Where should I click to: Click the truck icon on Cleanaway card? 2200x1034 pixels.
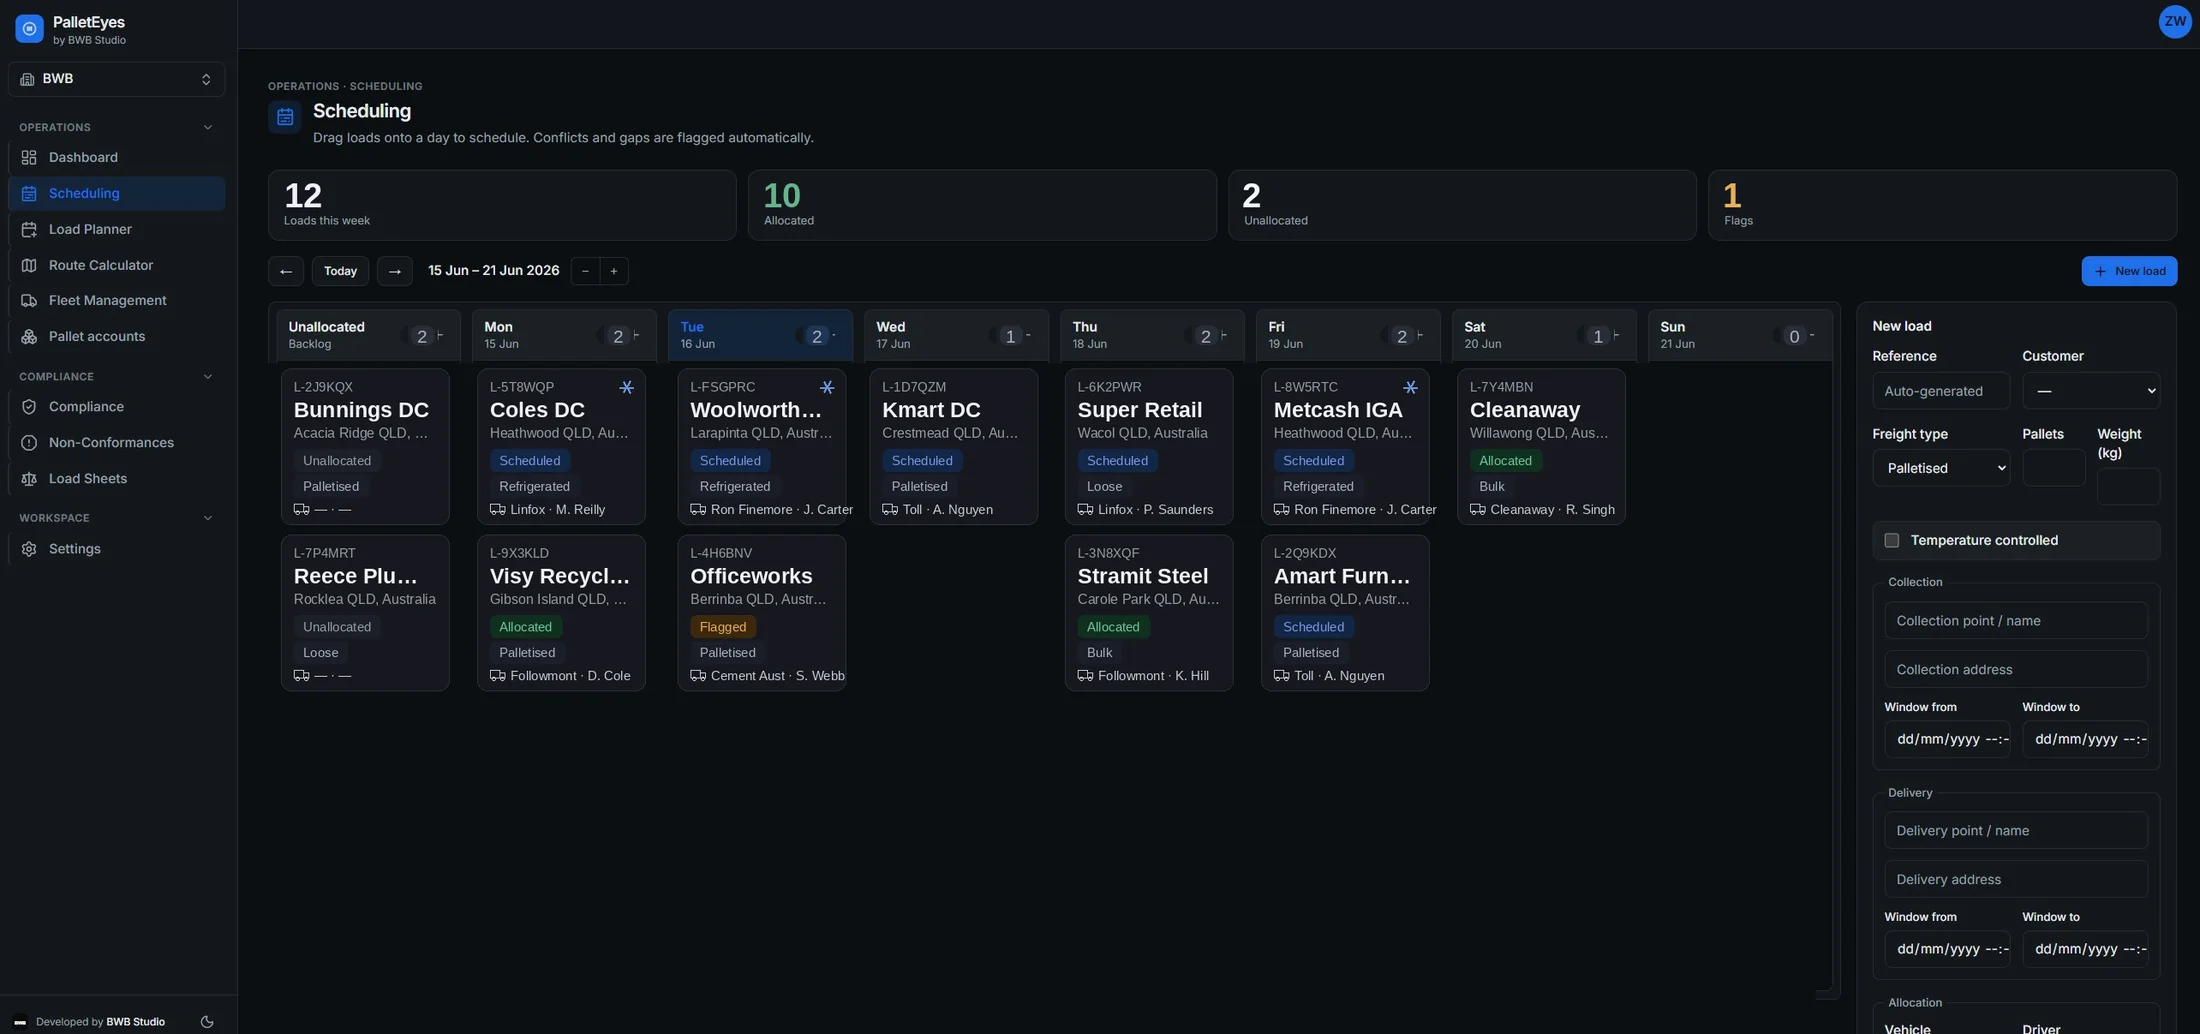1477,510
